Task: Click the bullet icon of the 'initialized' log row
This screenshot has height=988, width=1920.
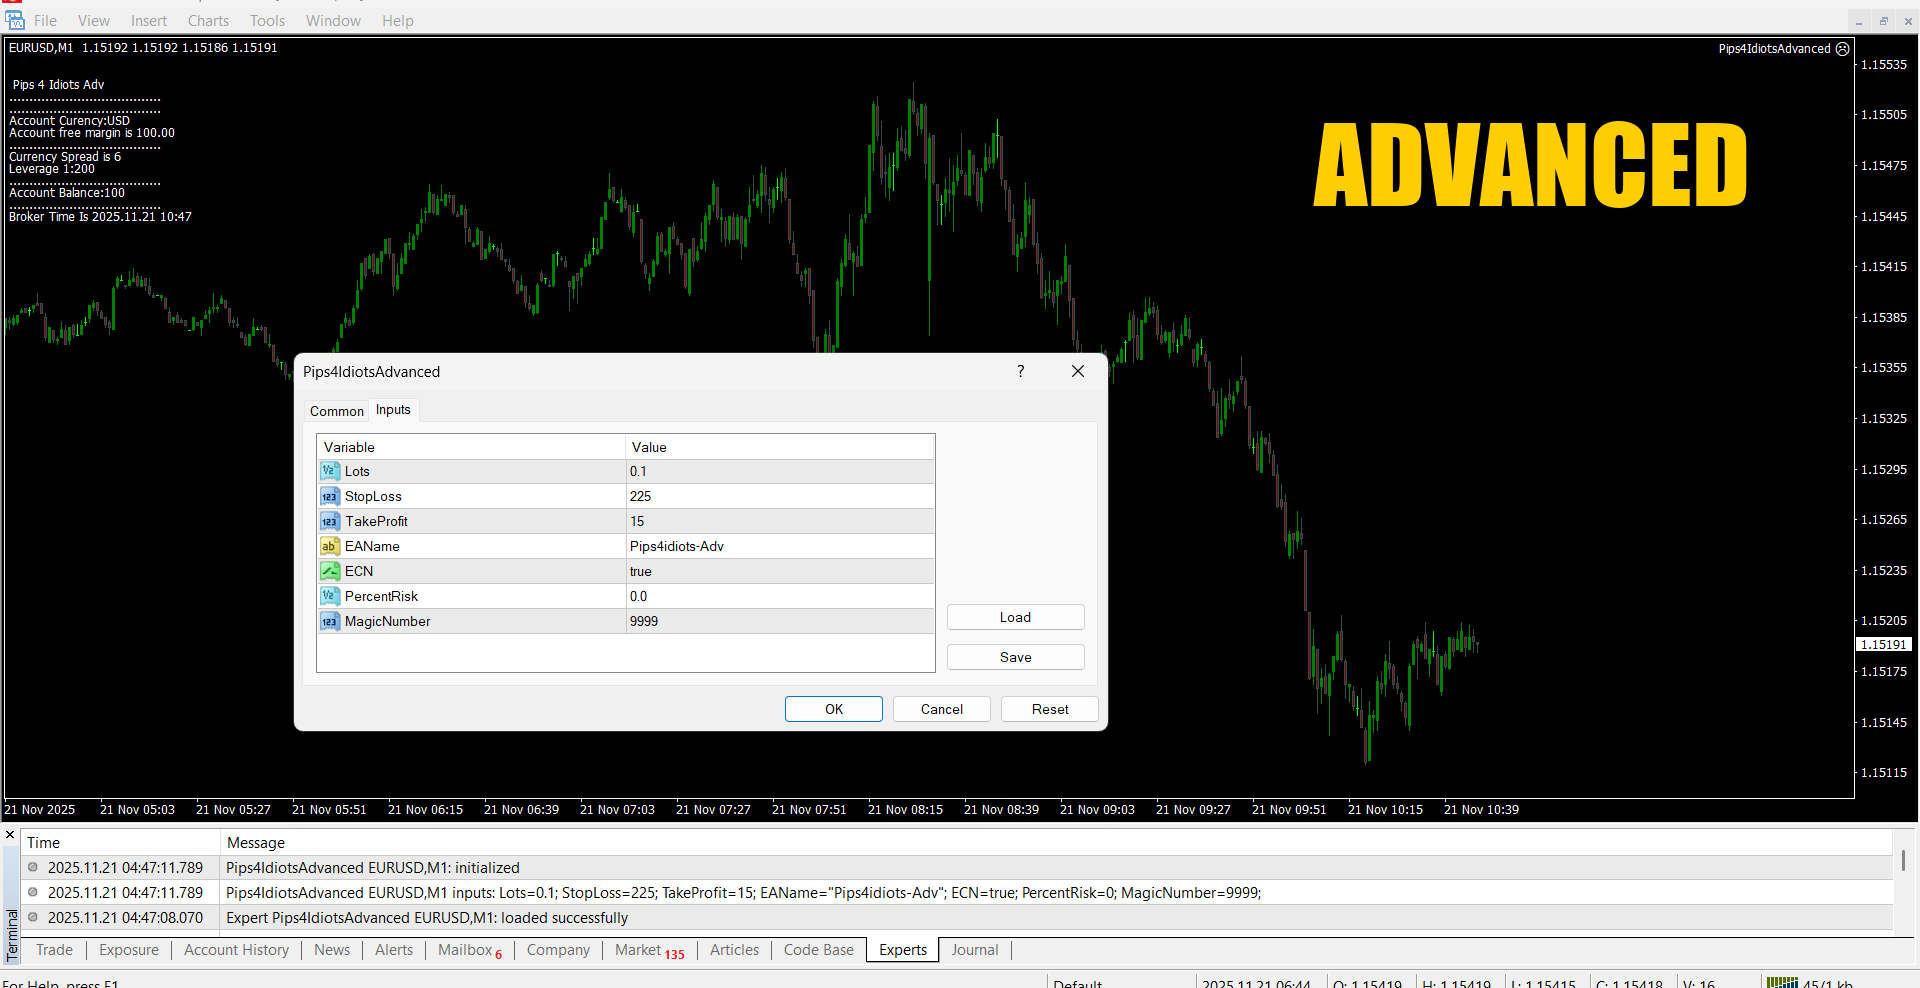Action: point(33,867)
